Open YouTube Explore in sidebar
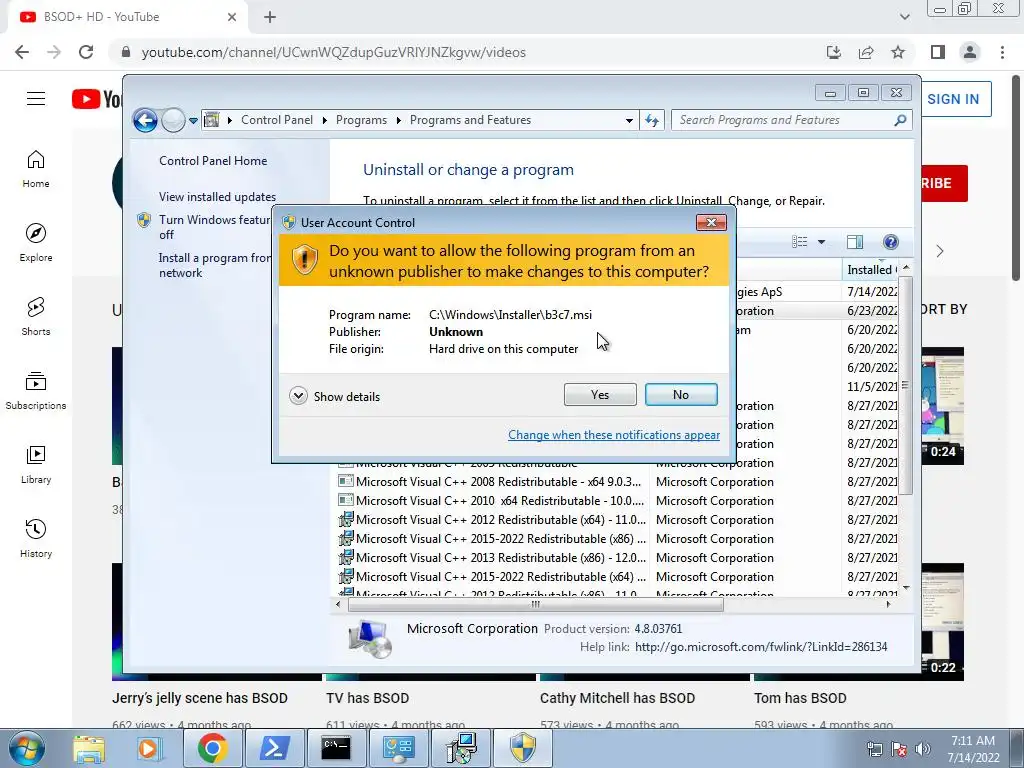 36,243
